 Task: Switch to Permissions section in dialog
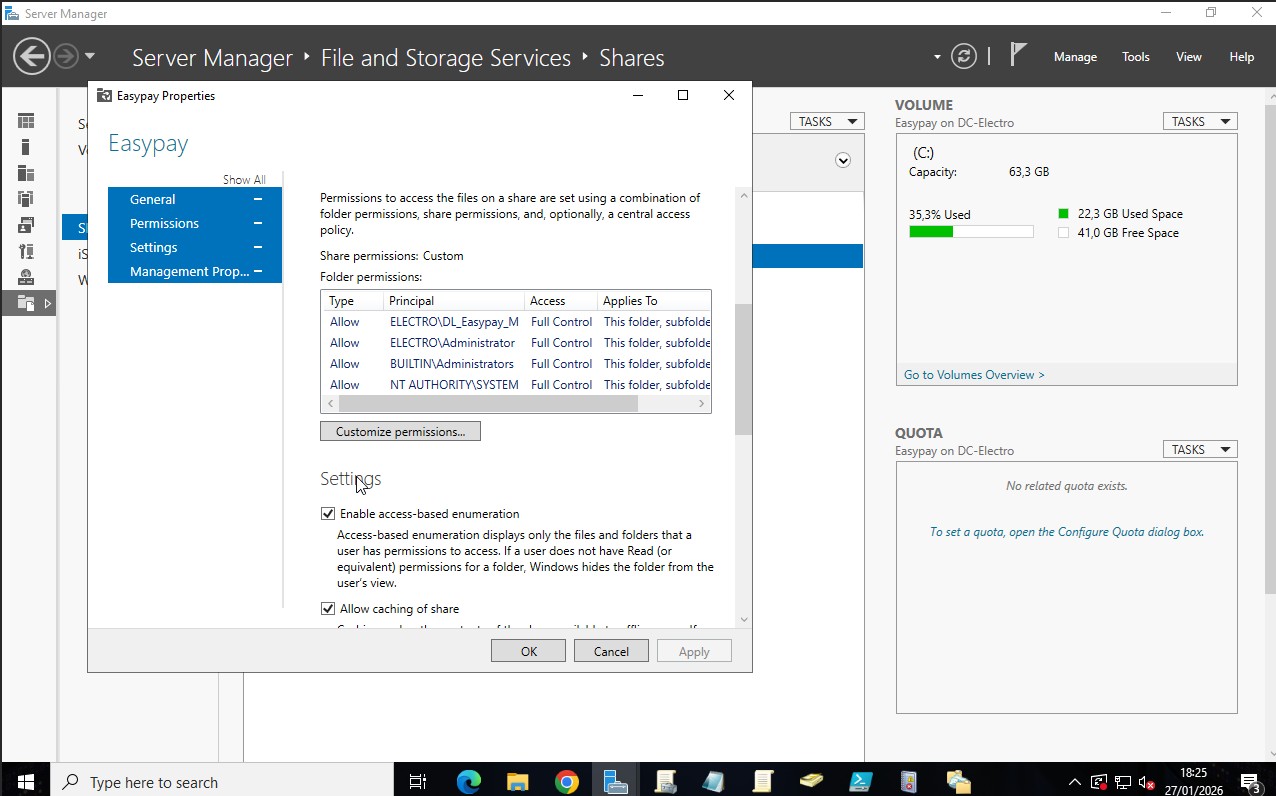pos(164,223)
